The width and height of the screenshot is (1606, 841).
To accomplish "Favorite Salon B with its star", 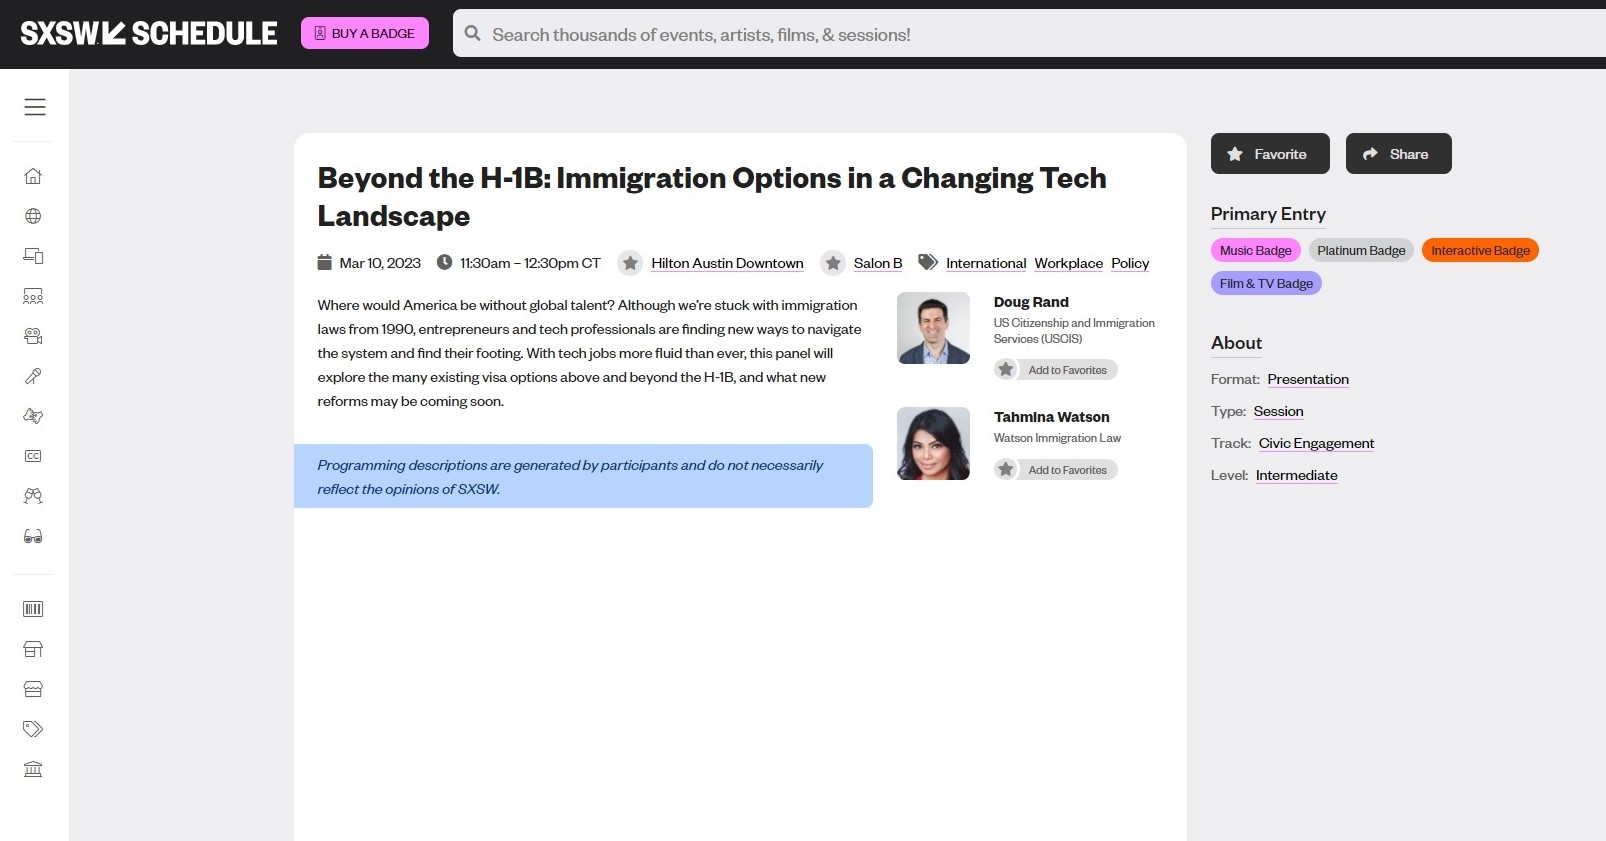I will (x=833, y=263).
